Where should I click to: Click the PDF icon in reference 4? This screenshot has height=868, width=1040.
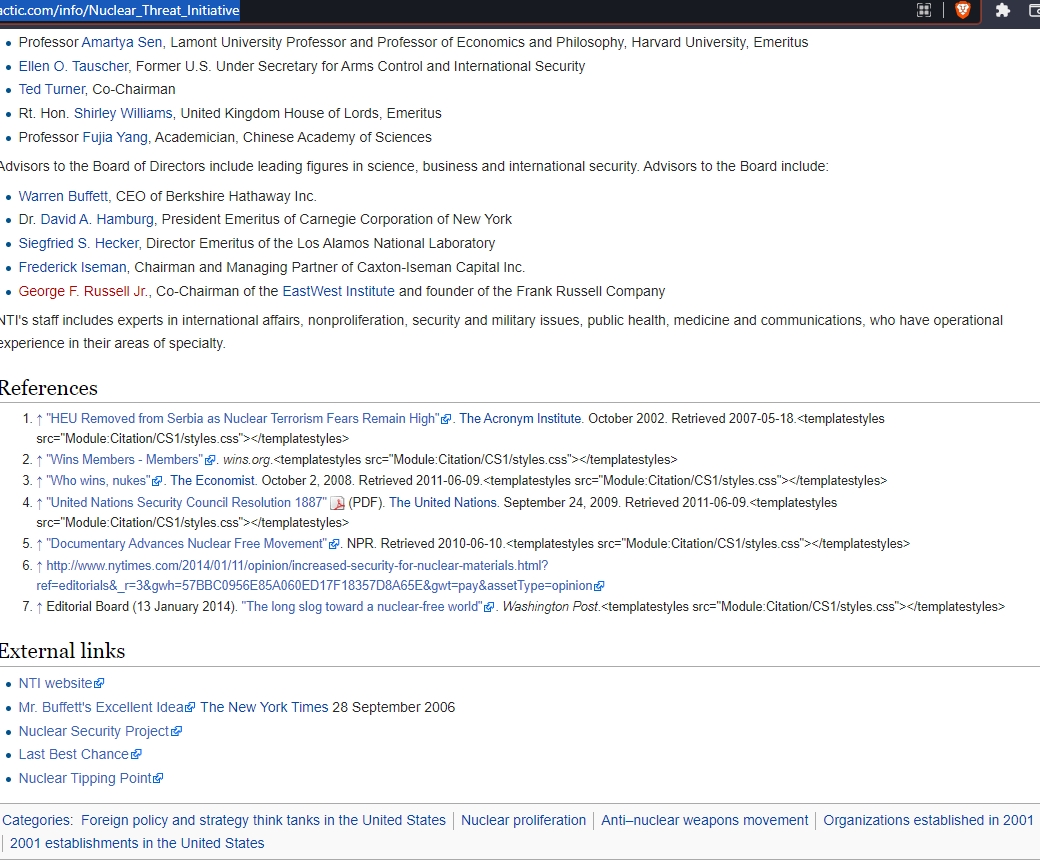pyautogui.click(x=338, y=503)
